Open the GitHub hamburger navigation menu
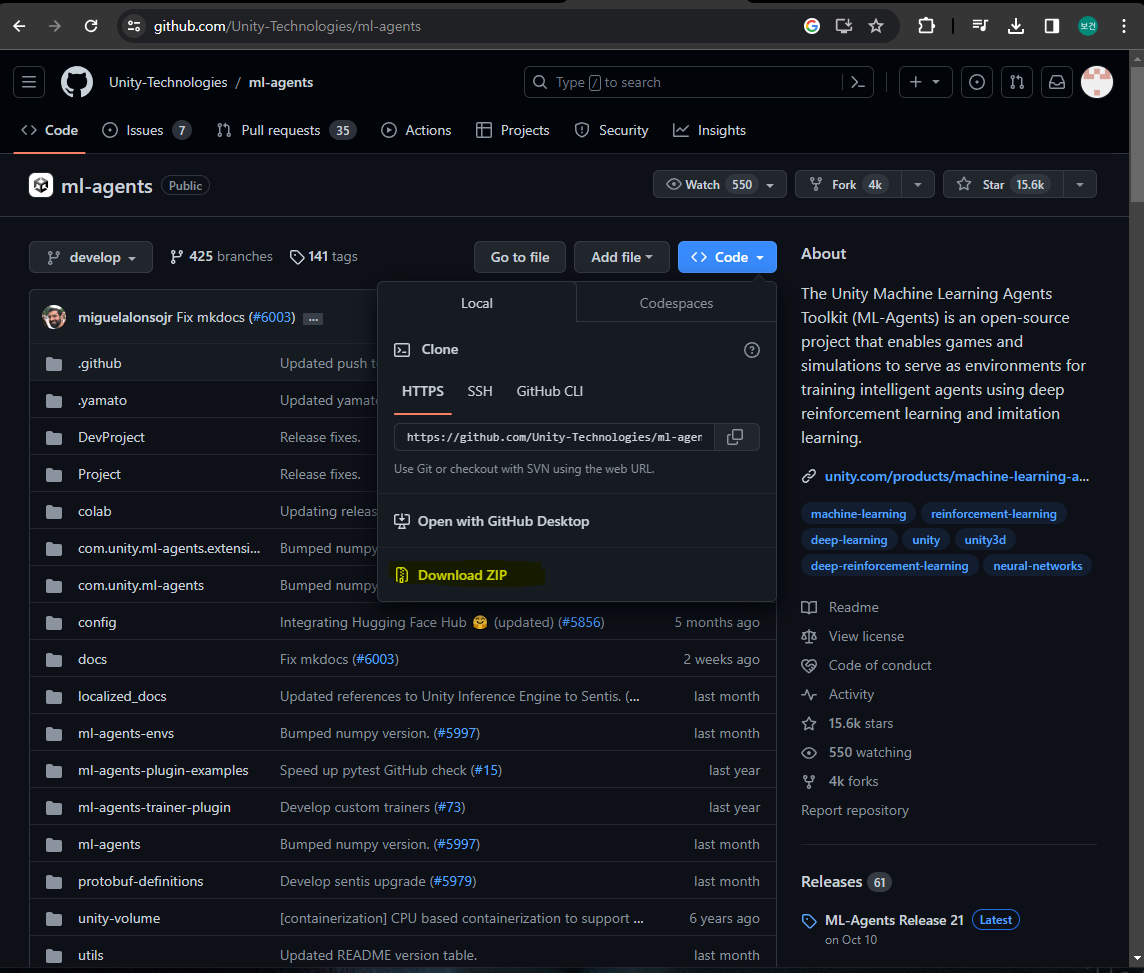The height and width of the screenshot is (973, 1144). coord(29,82)
